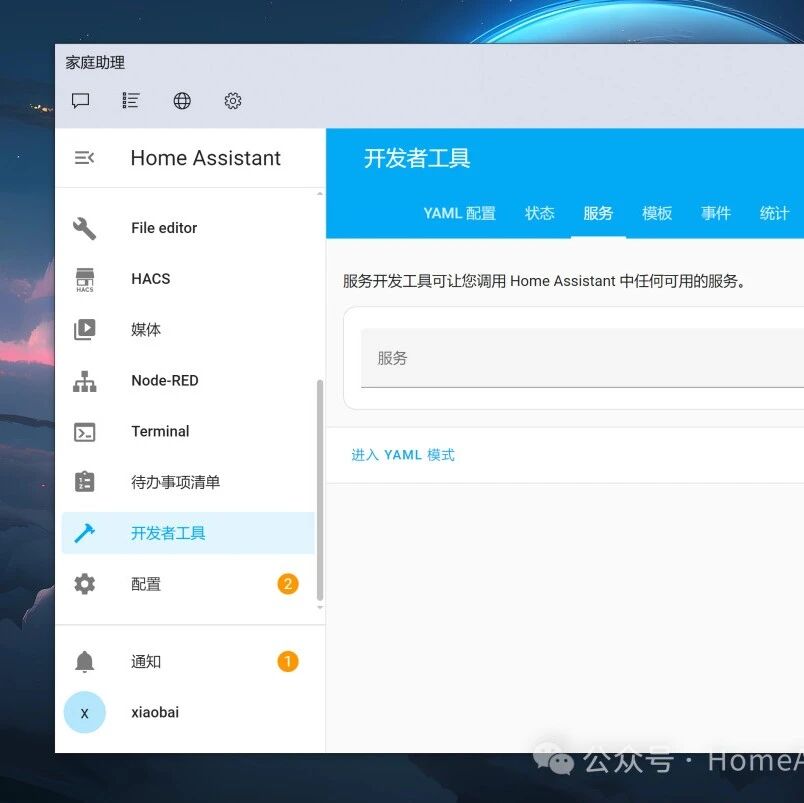The height and width of the screenshot is (803, 804).
Task: Click the list view icon in top toolbar
Action: coord(131,101)
